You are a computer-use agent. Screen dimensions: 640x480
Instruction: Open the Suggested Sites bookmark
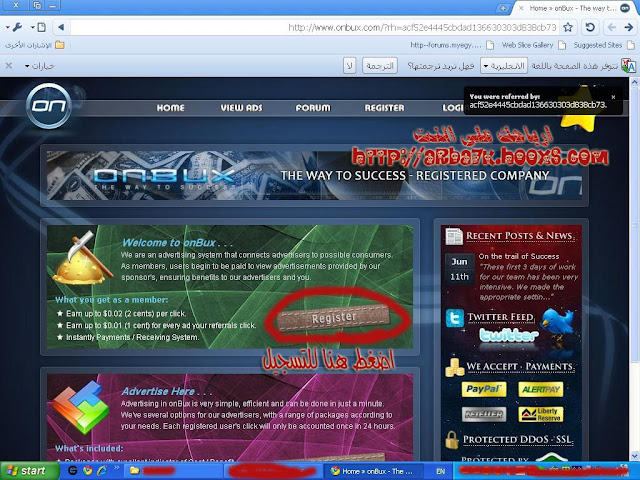tap(604, 45)
